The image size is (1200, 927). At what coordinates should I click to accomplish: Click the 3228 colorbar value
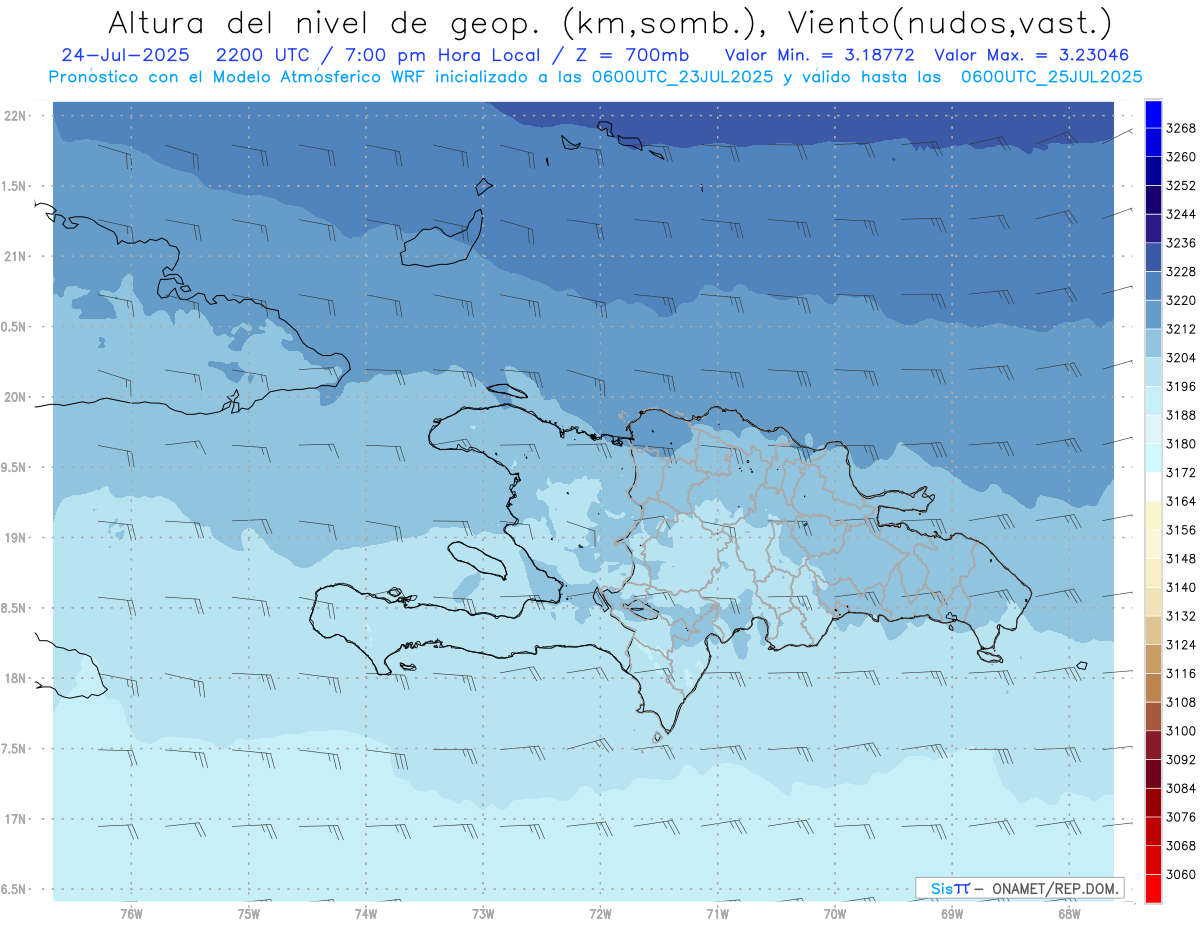tap(1181, 272)
